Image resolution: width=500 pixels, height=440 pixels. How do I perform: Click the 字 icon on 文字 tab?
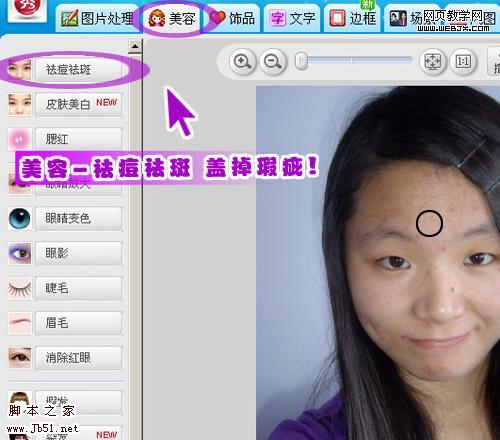coord(277,18)
